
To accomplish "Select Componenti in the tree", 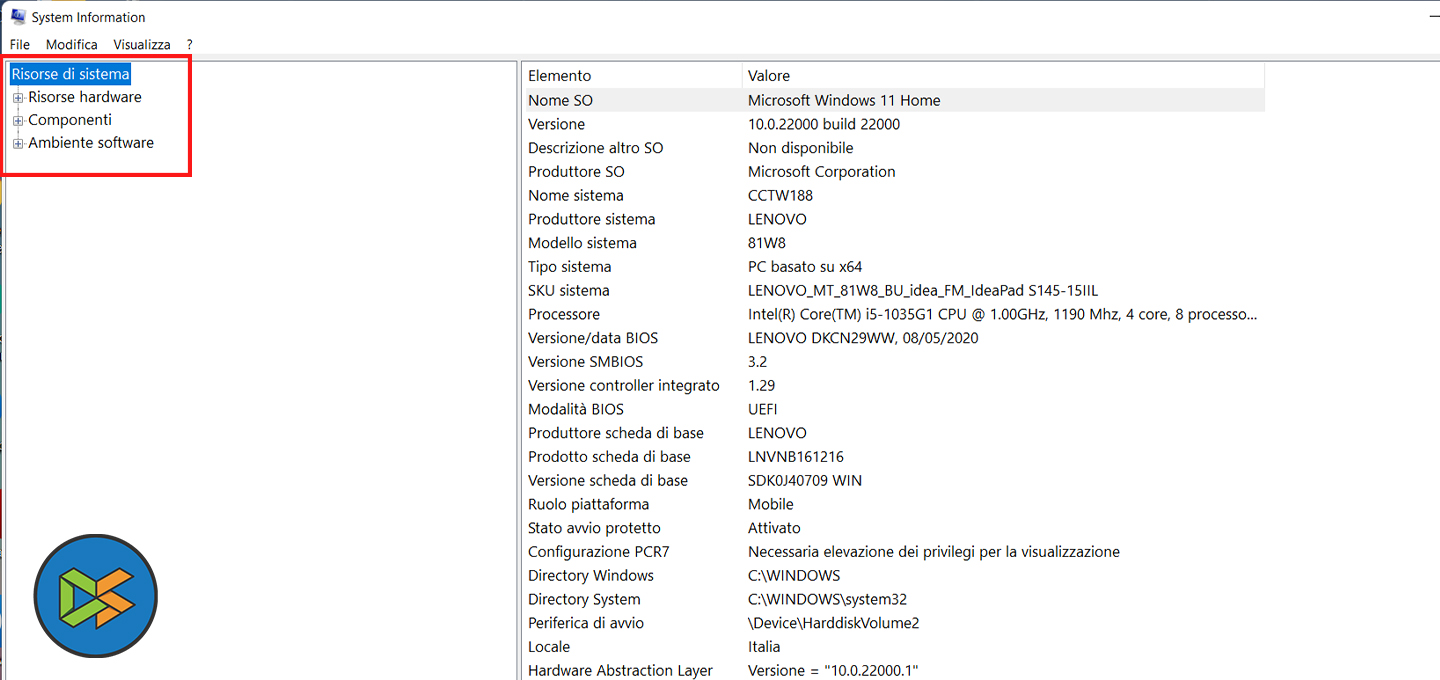I will coord(70,120).
